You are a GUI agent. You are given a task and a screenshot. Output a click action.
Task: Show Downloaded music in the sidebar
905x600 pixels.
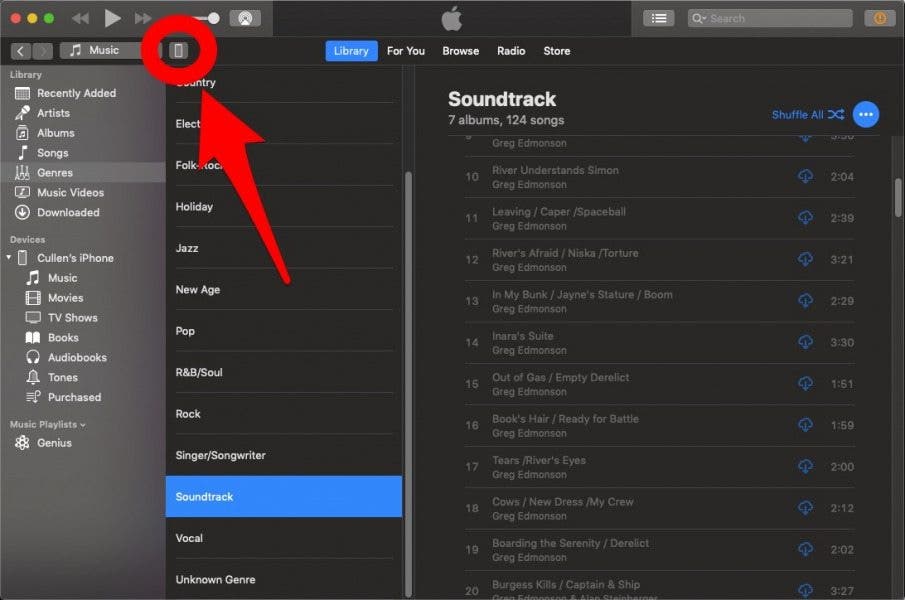click(x=83, y=212)
